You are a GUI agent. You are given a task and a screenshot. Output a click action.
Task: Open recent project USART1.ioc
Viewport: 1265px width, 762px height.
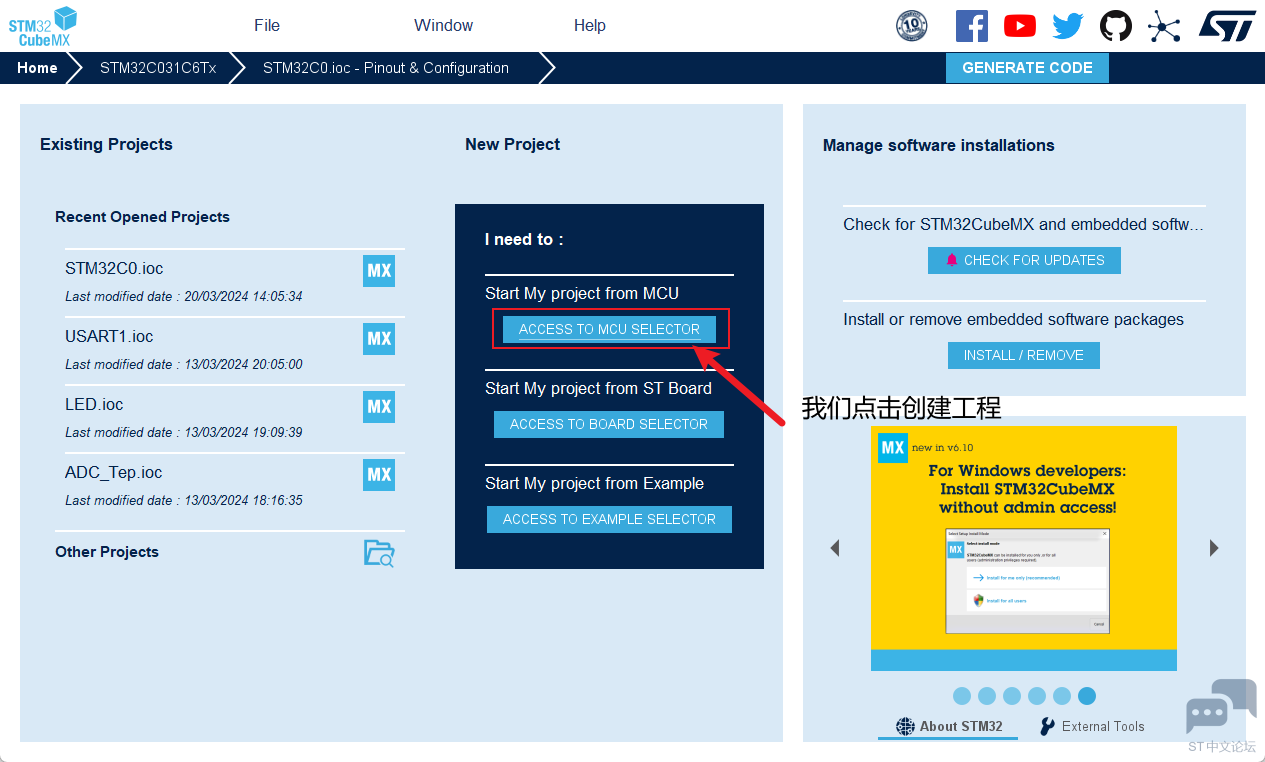coord(109,337)
